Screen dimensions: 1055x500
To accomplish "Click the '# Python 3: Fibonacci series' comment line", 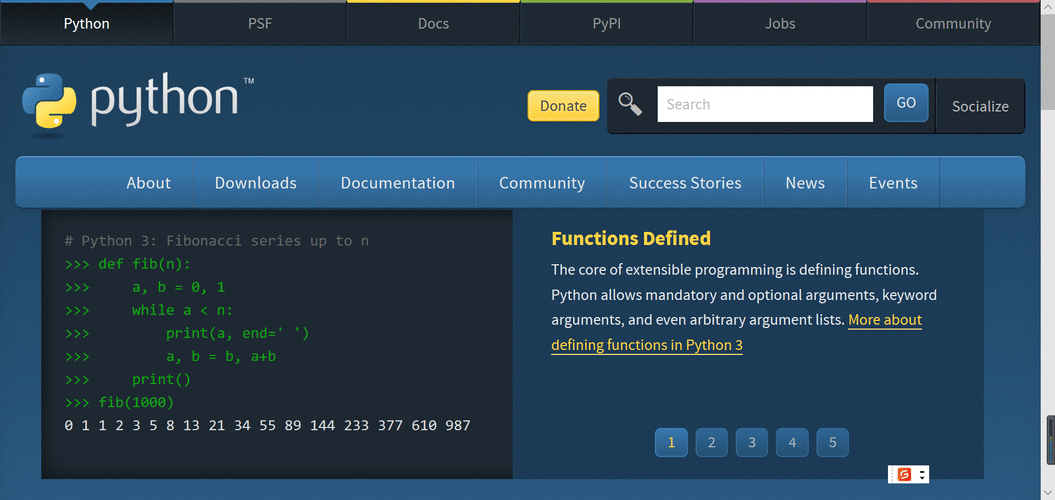I will pyautogui.click(x=217, y=241).
